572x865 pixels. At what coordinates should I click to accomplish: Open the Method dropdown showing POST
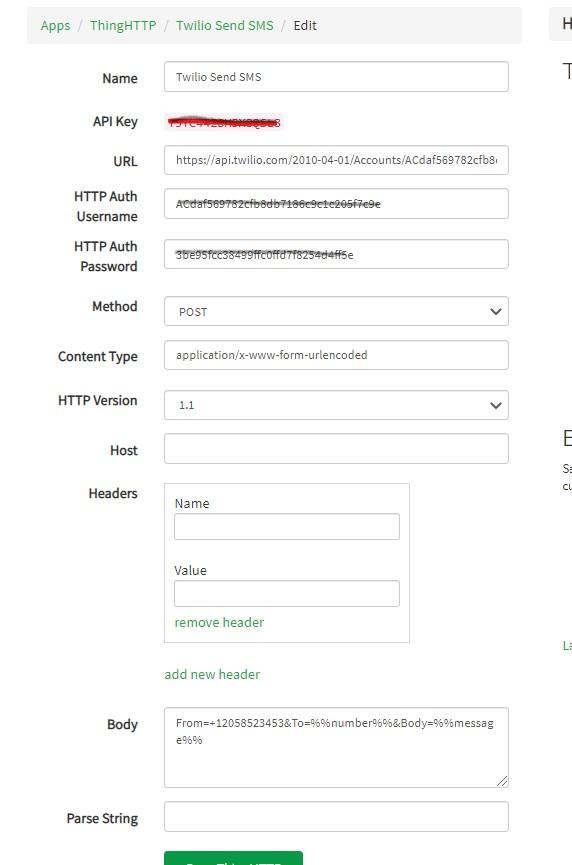click(336, 312)
